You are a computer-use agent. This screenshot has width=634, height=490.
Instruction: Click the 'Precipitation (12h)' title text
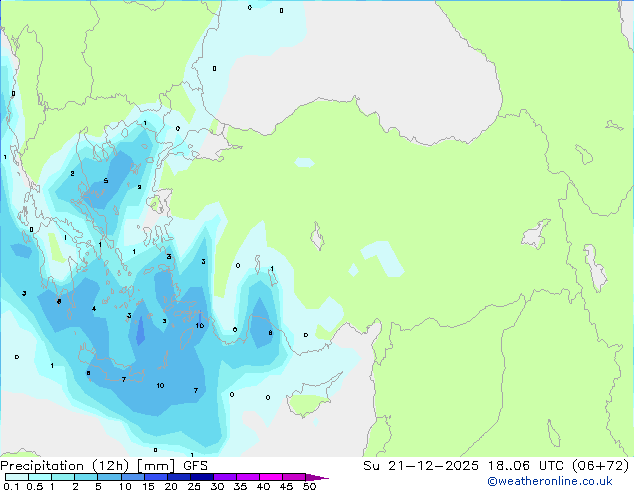65,466
